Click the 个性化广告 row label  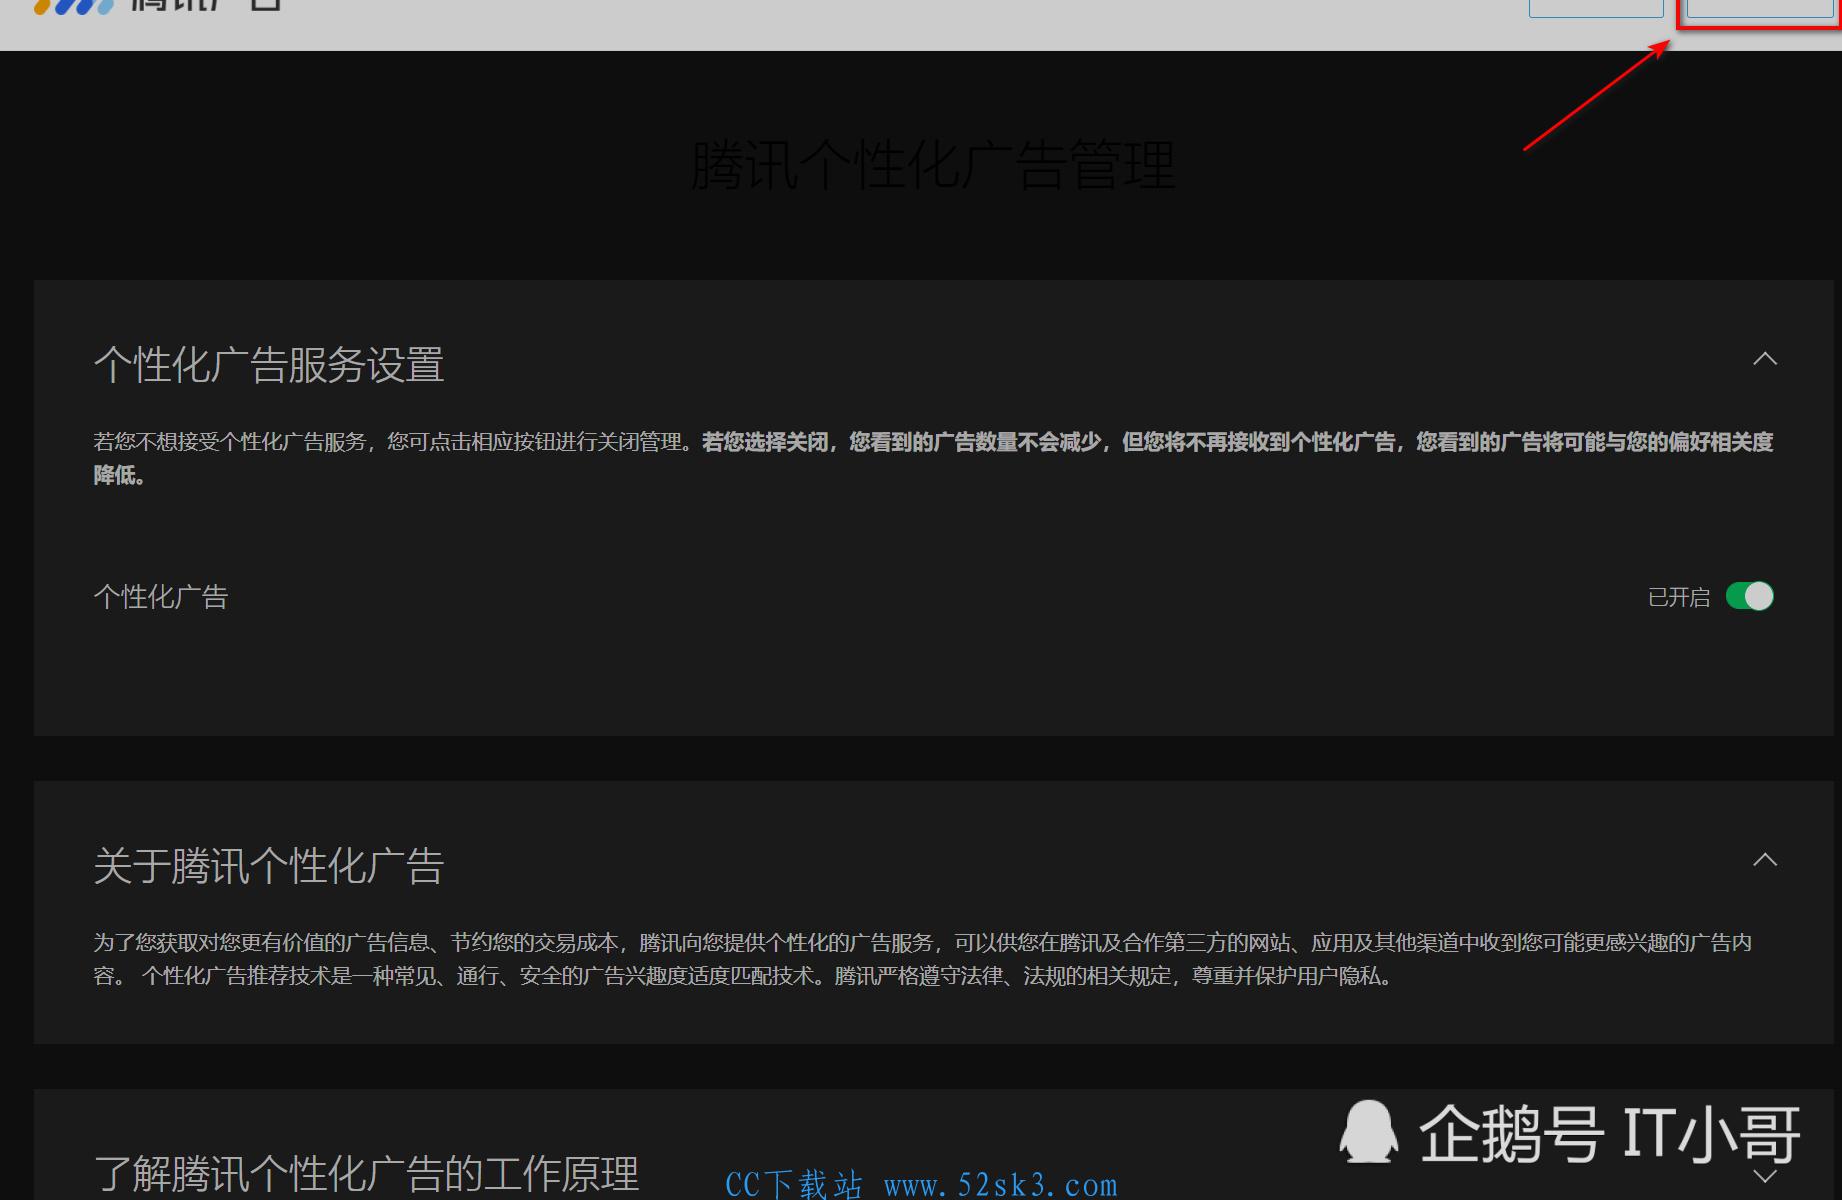coord(161,597)
